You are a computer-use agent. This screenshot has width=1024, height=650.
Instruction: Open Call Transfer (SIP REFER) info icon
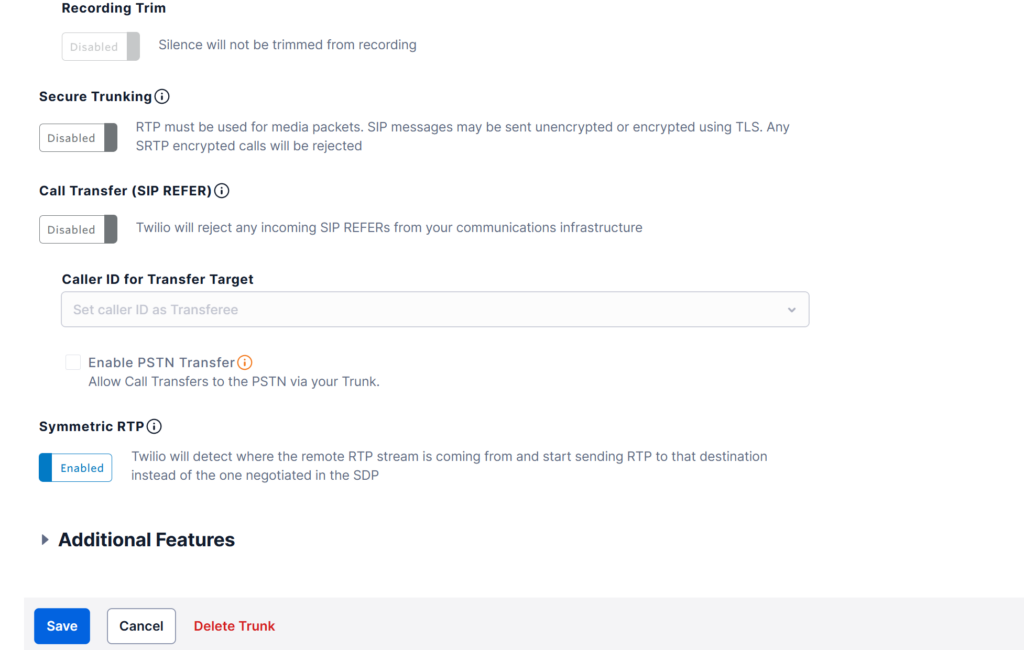221,191
